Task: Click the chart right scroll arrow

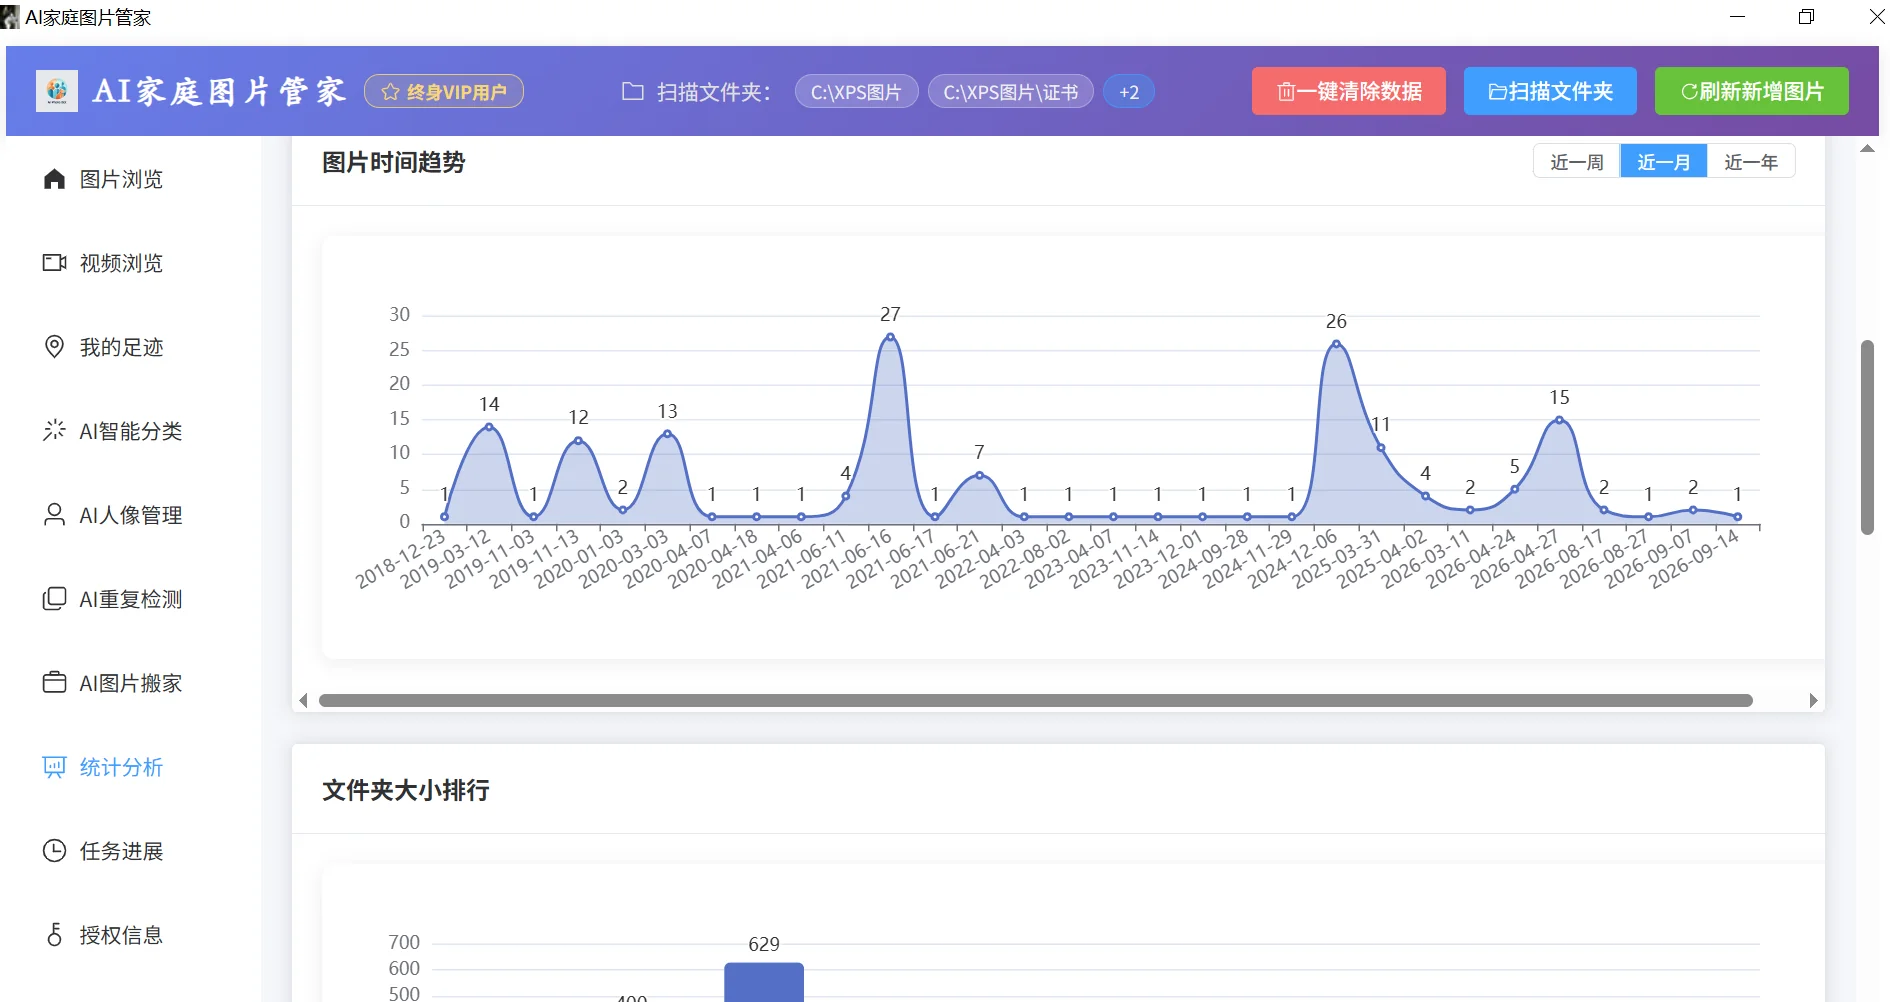Action: click(1813, 701)
